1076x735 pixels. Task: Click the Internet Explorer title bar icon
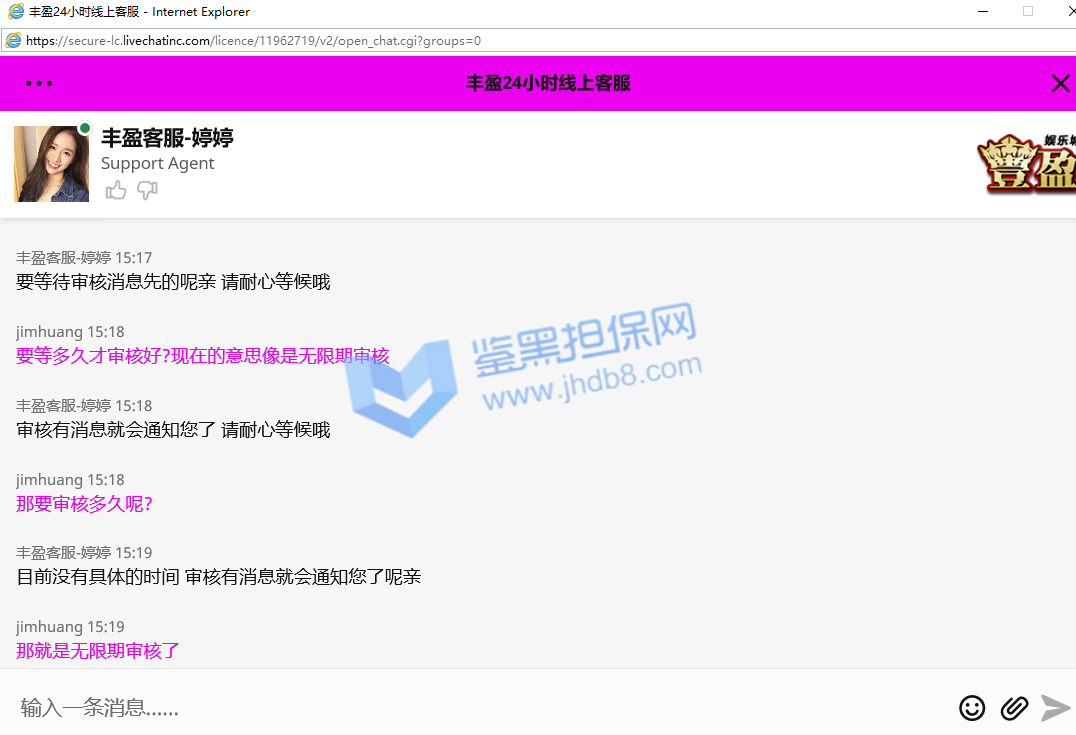15,12
